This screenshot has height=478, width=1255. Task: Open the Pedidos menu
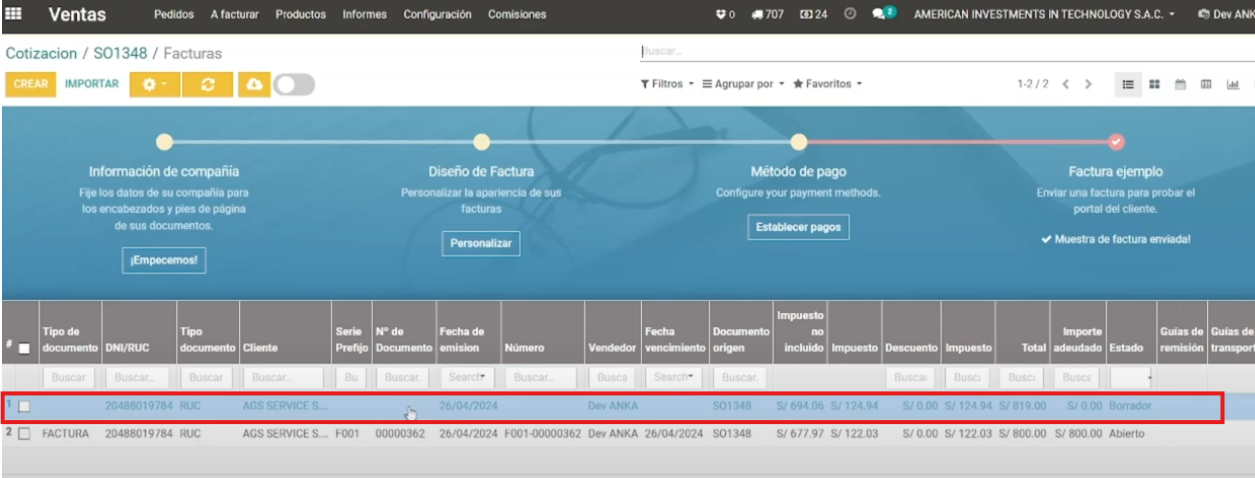point(175,15)
